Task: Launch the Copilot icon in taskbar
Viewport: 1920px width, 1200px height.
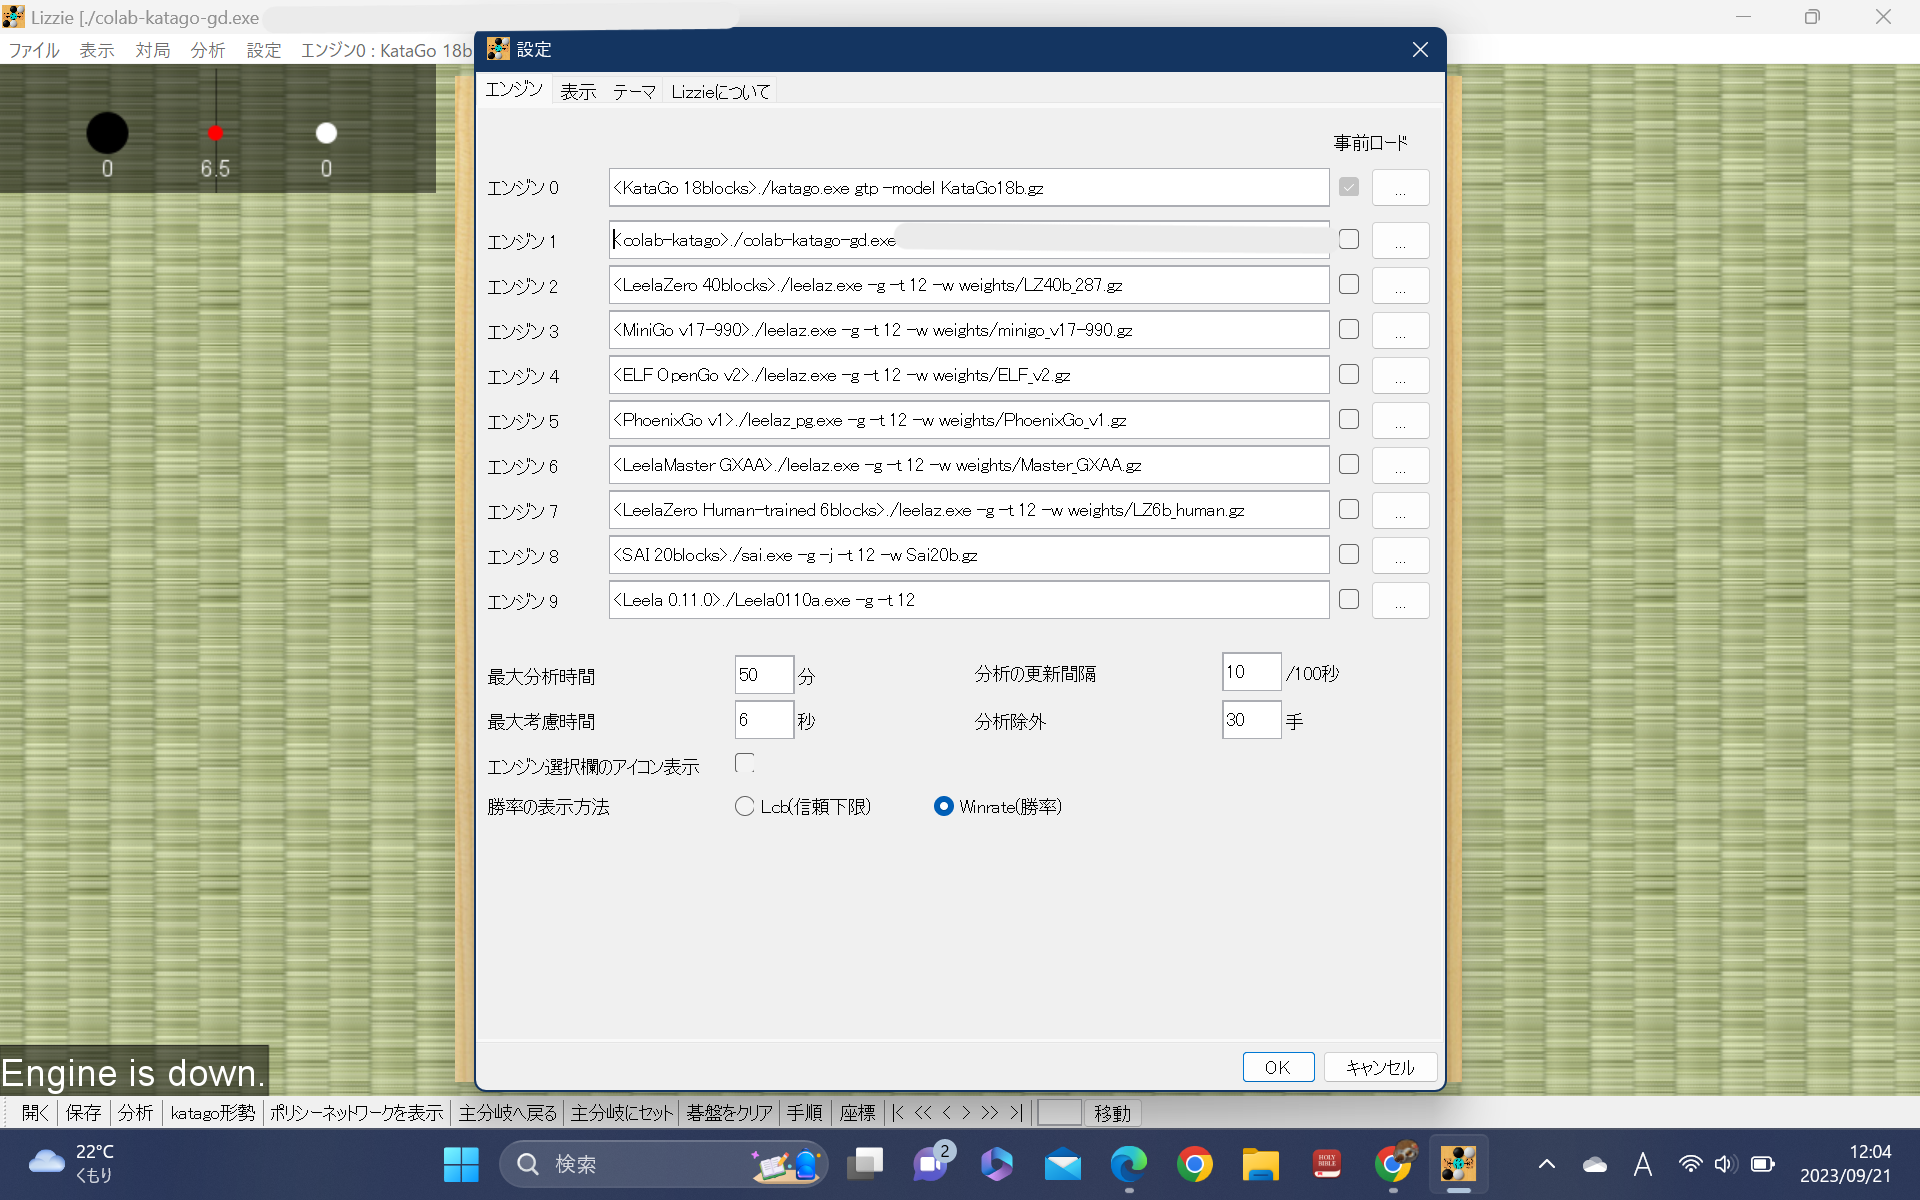Action: tap(997, 1164)
